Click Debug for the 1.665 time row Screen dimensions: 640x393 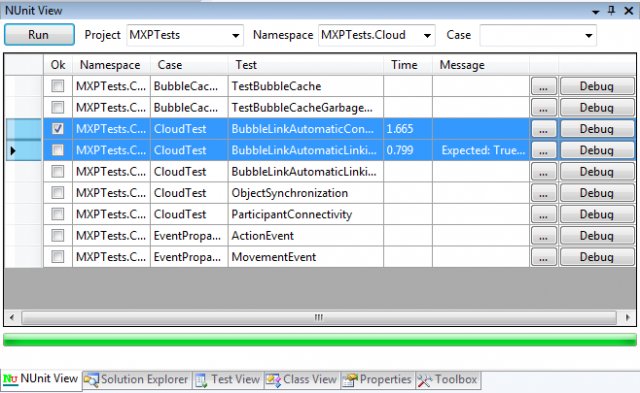click(x=597, y=129)
